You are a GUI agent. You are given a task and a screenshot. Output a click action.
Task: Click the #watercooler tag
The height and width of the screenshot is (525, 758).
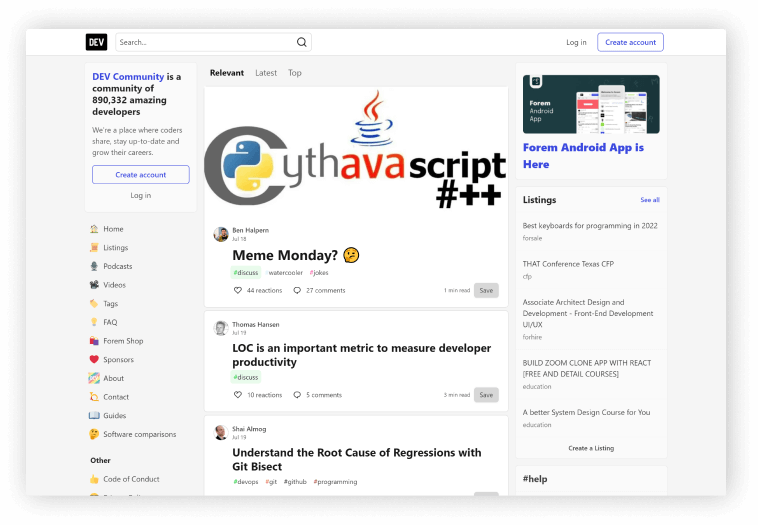(284, 273)
